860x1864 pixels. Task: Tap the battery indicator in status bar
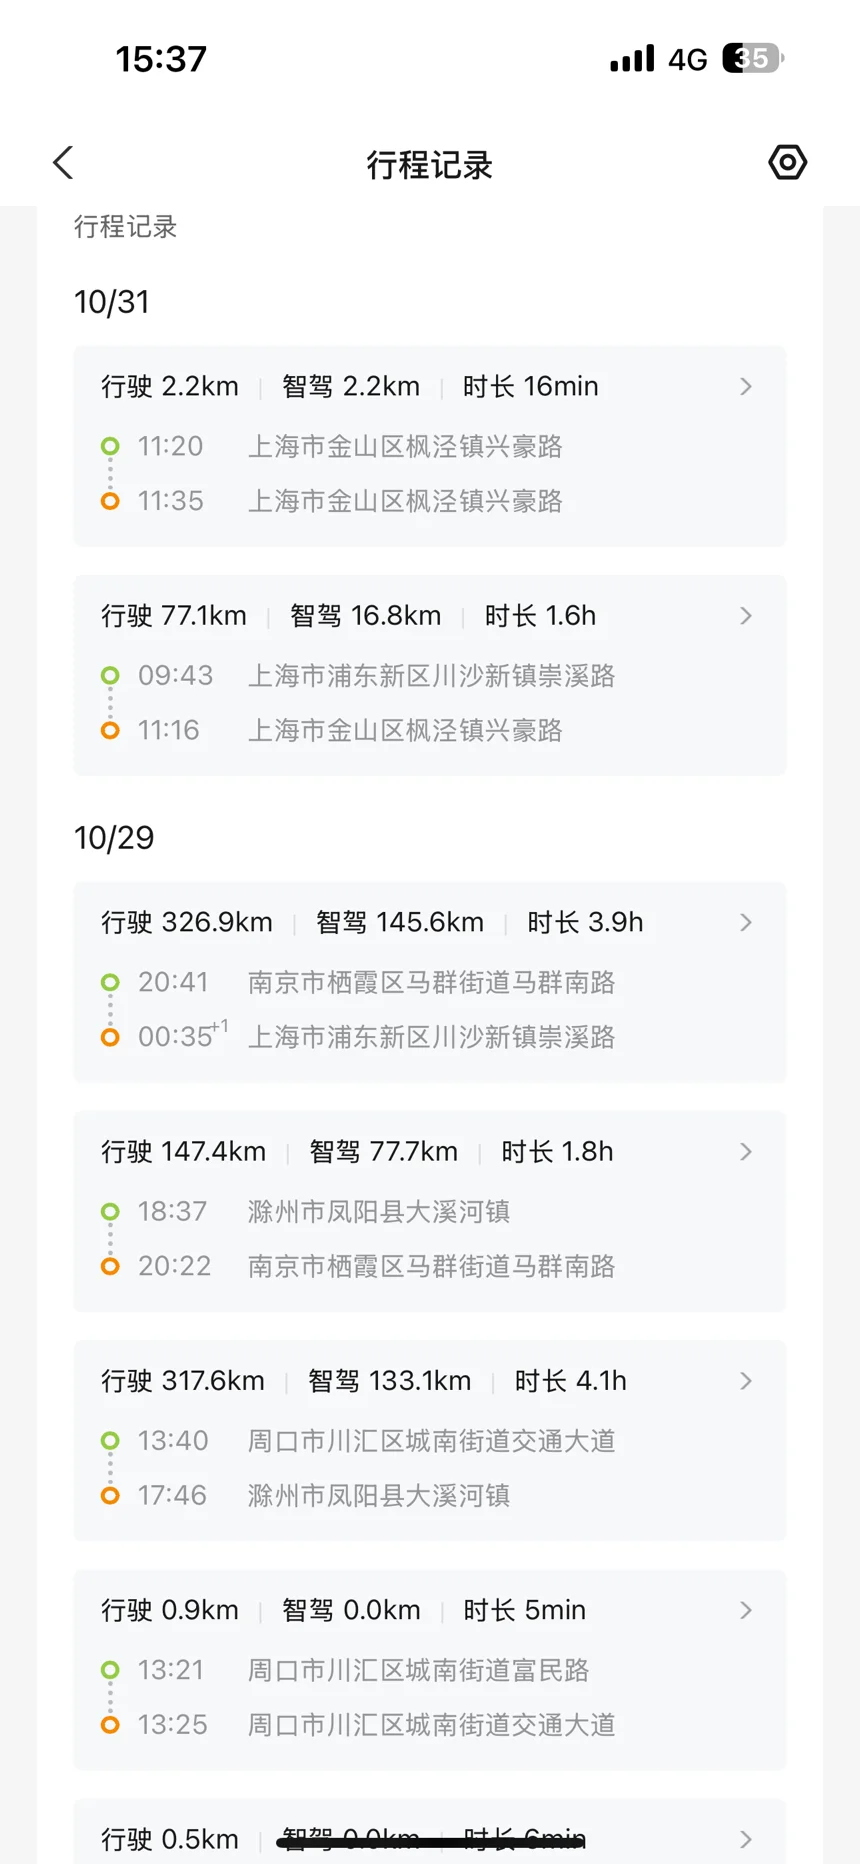pos(752,59)
